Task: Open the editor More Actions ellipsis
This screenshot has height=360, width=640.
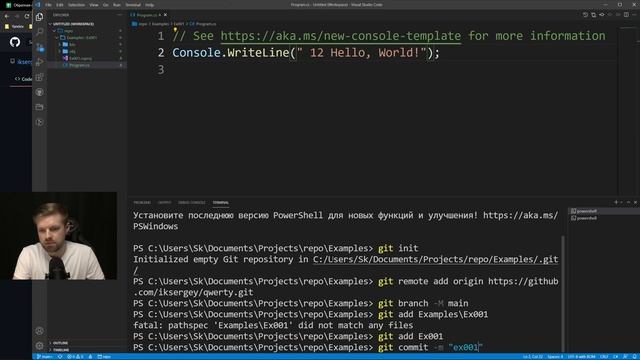Action: tap(634, 15)
